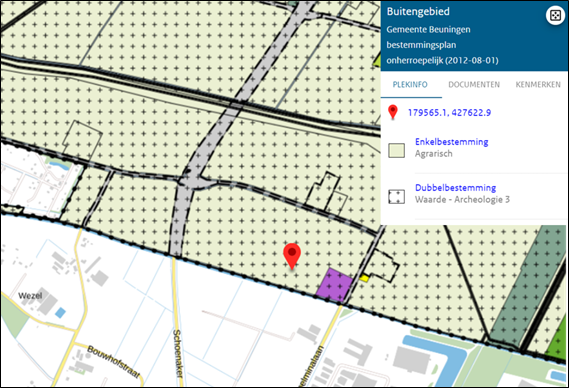The image size is (569, 388).
Task: Select the small yellow parcel on the map
Action: [364, 278]
